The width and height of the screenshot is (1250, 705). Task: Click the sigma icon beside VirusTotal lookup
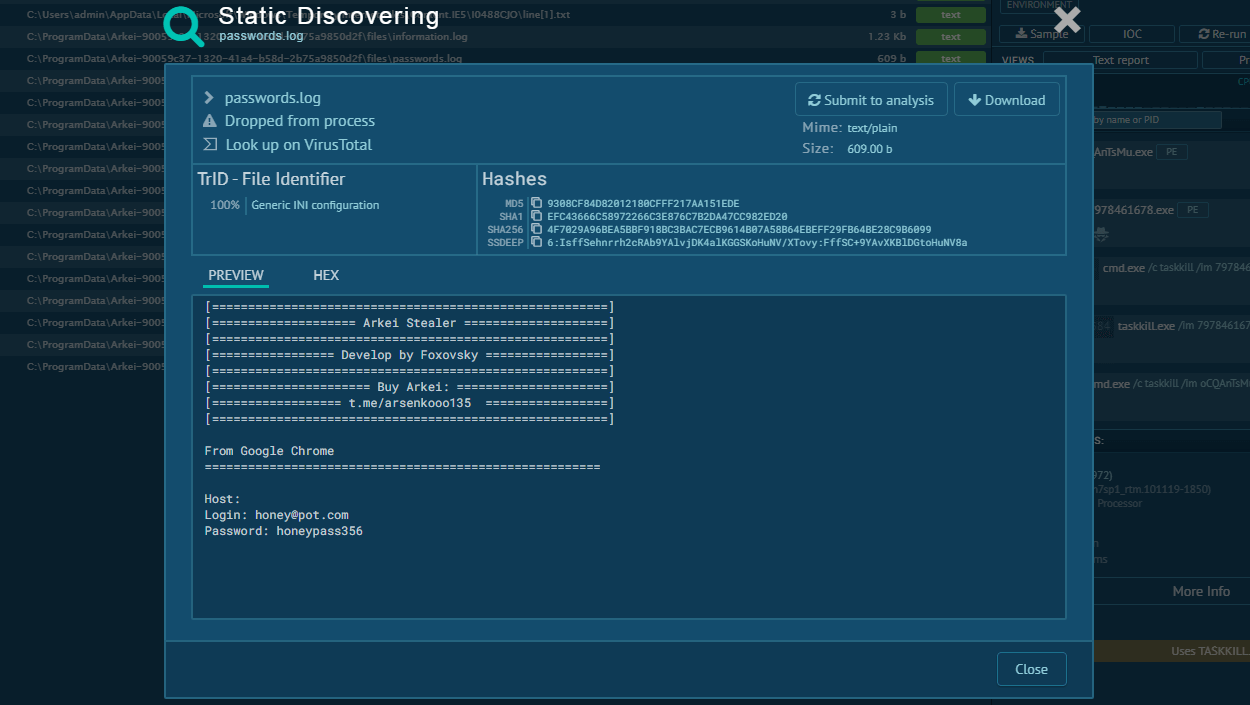click(210, 144)
